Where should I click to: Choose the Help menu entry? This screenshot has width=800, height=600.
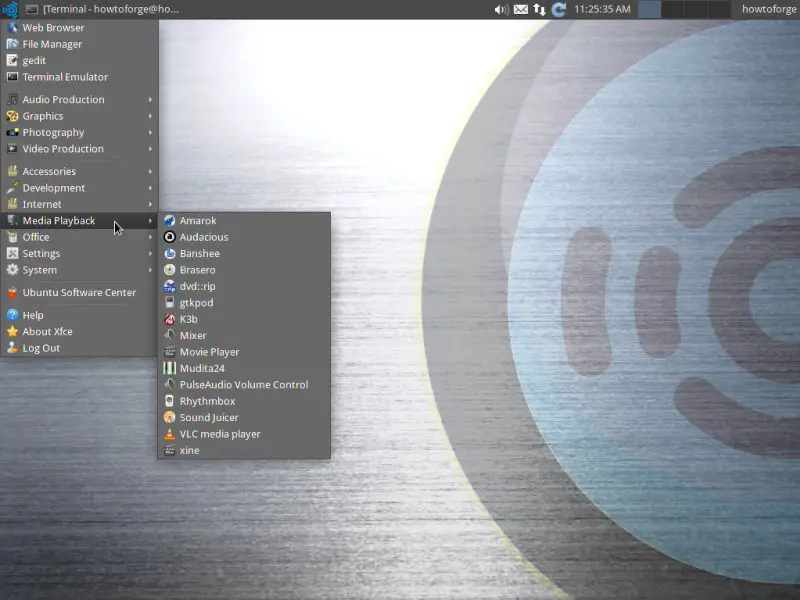pos(80,315)
